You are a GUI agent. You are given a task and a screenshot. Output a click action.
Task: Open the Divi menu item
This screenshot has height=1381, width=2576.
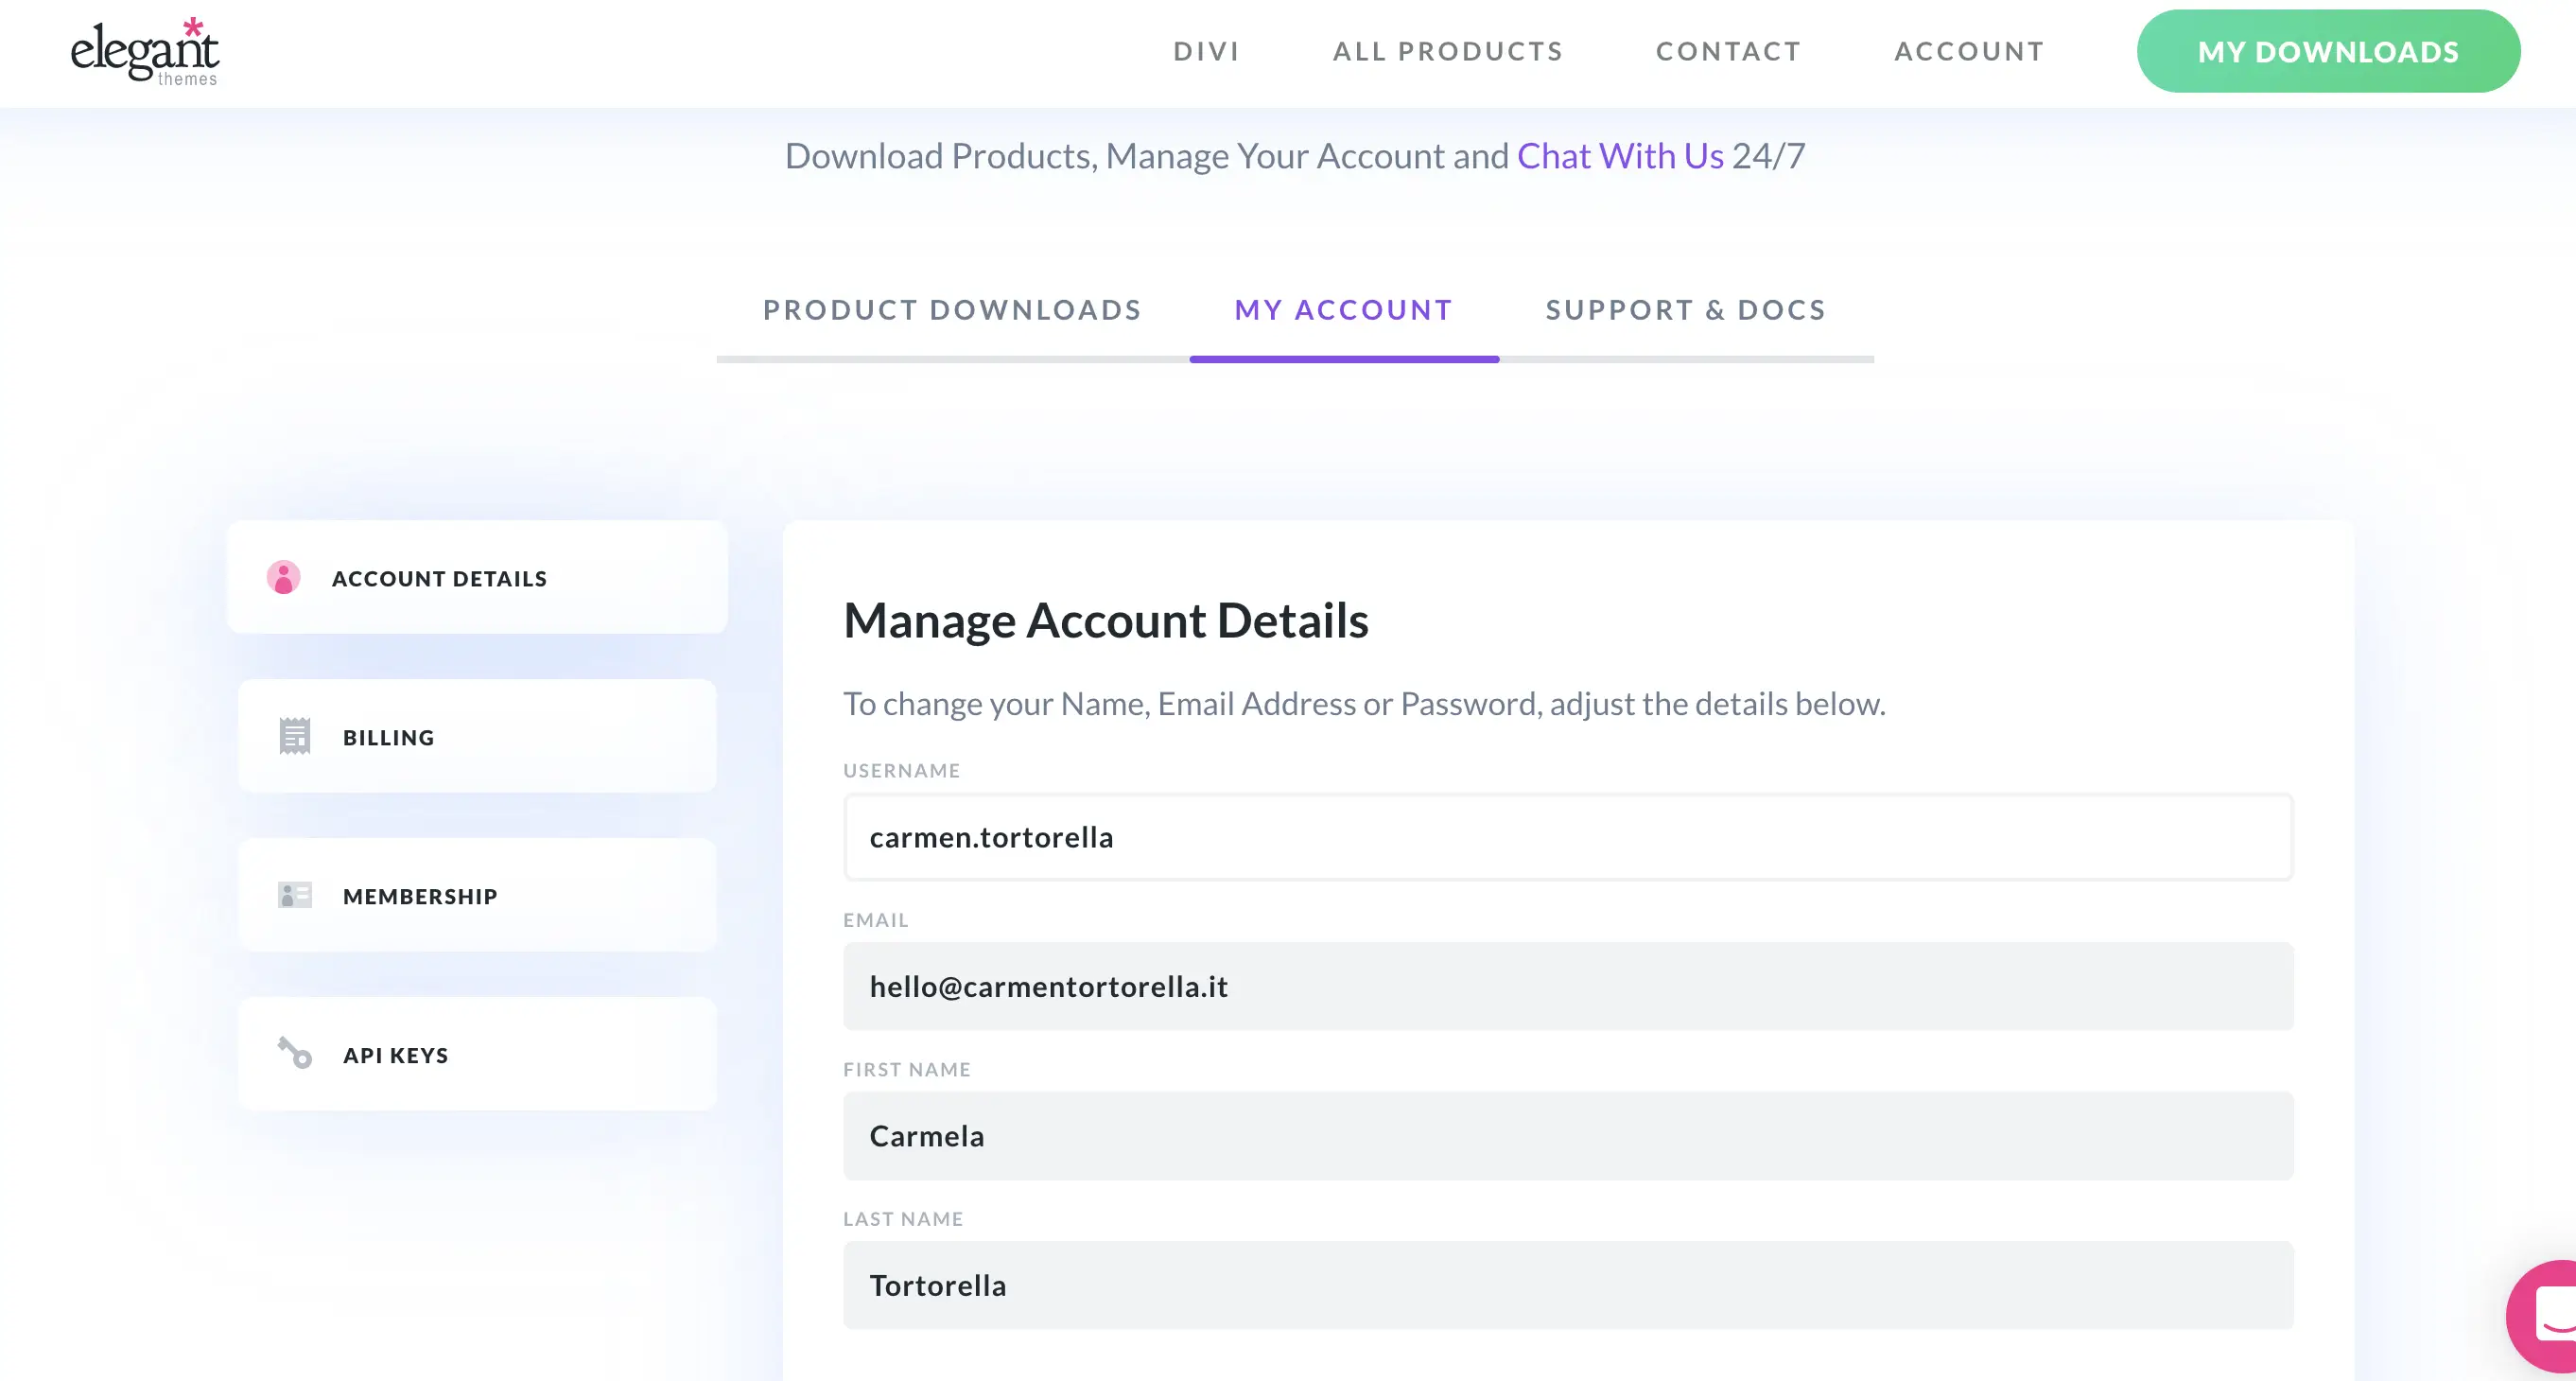click(x=1206, y=52)
